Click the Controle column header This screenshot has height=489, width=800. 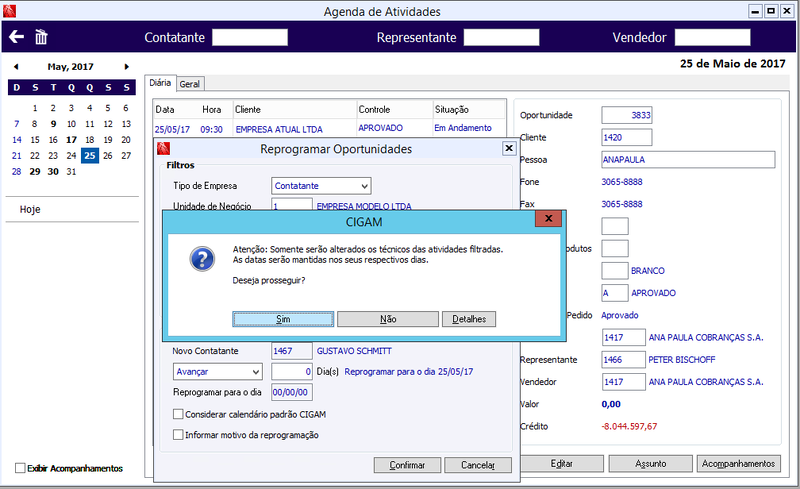[x=394, y=109]
